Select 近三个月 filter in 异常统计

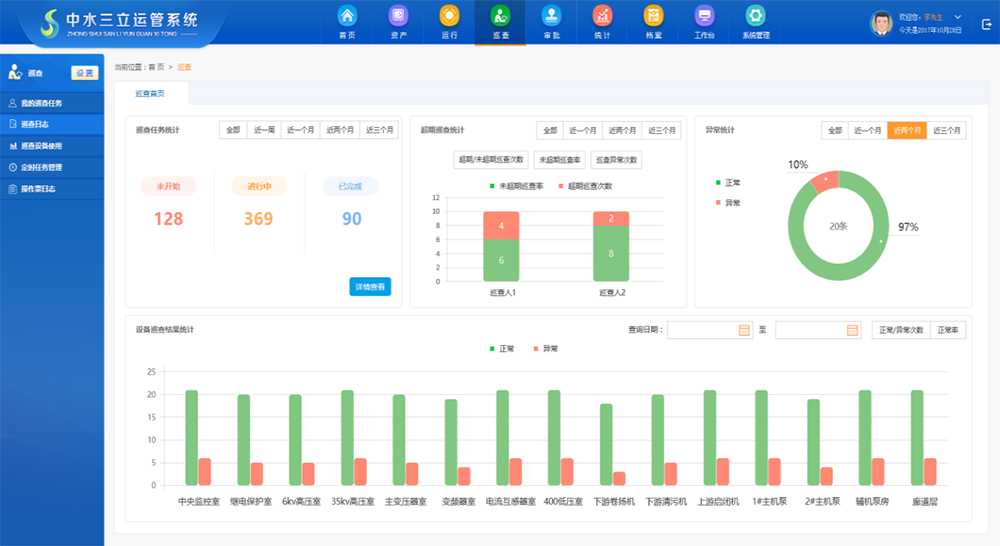click(x=947, y=130)
